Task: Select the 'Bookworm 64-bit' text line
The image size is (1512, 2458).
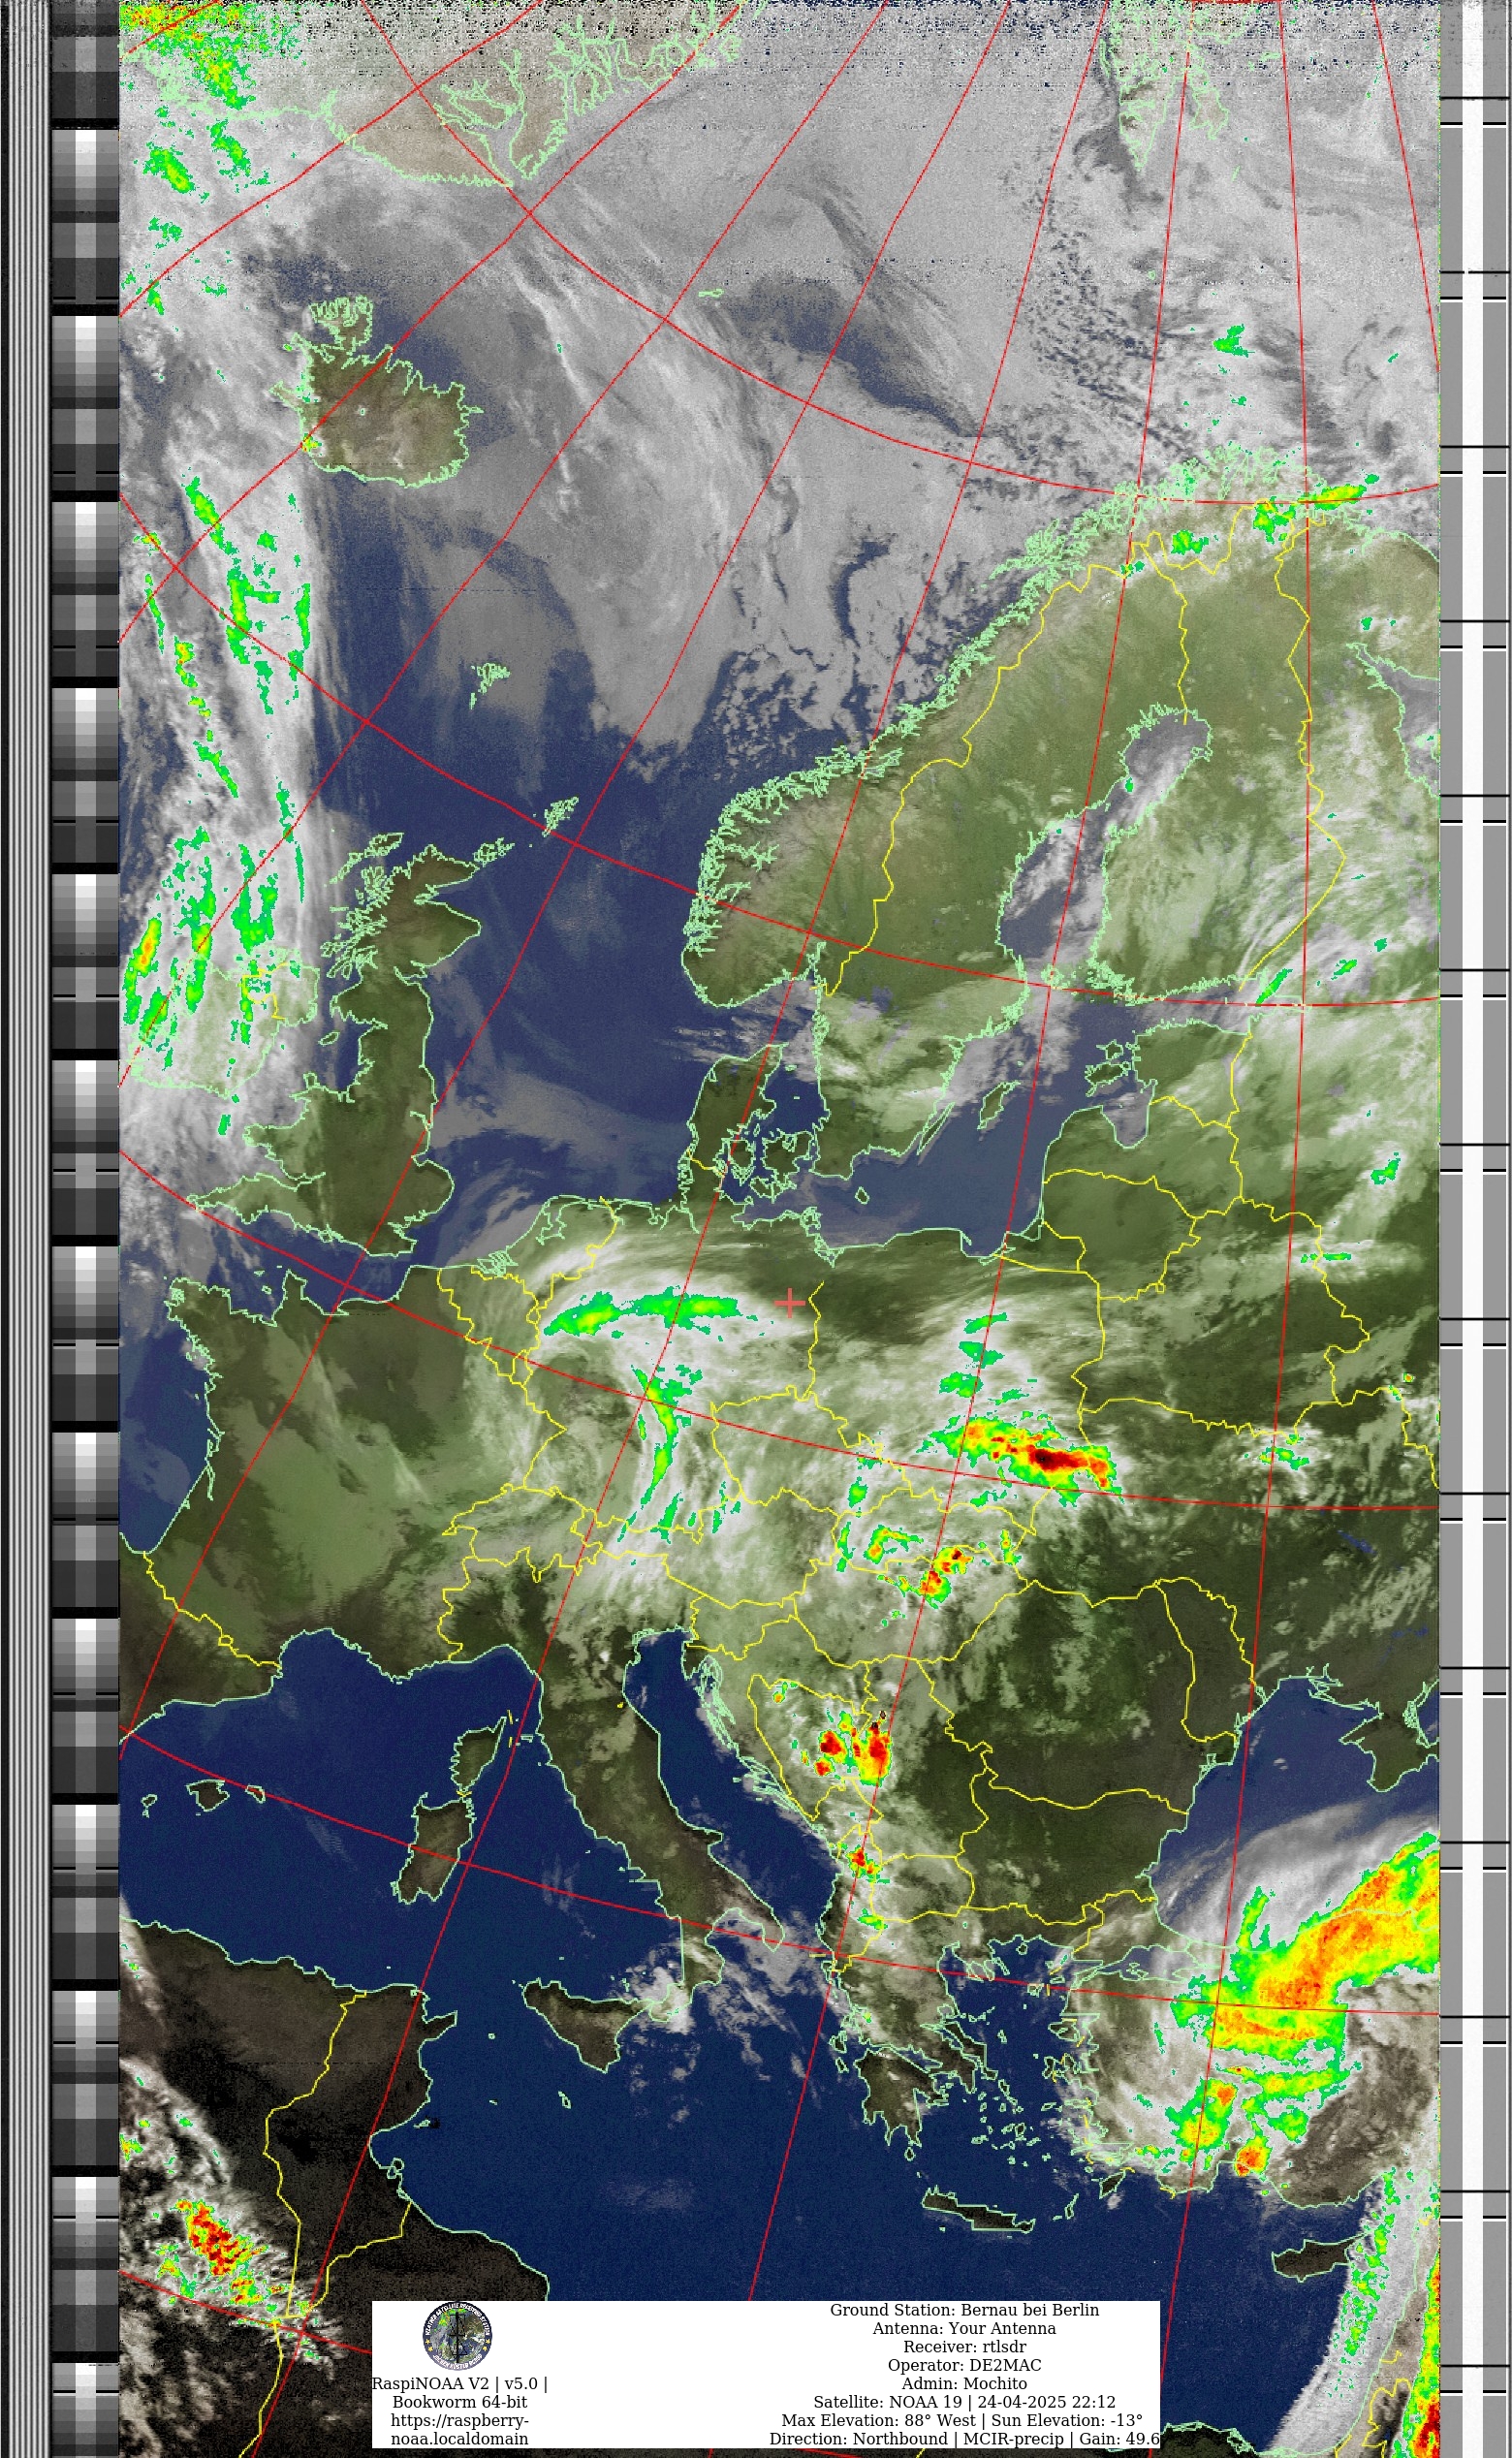Action: 460,2402
